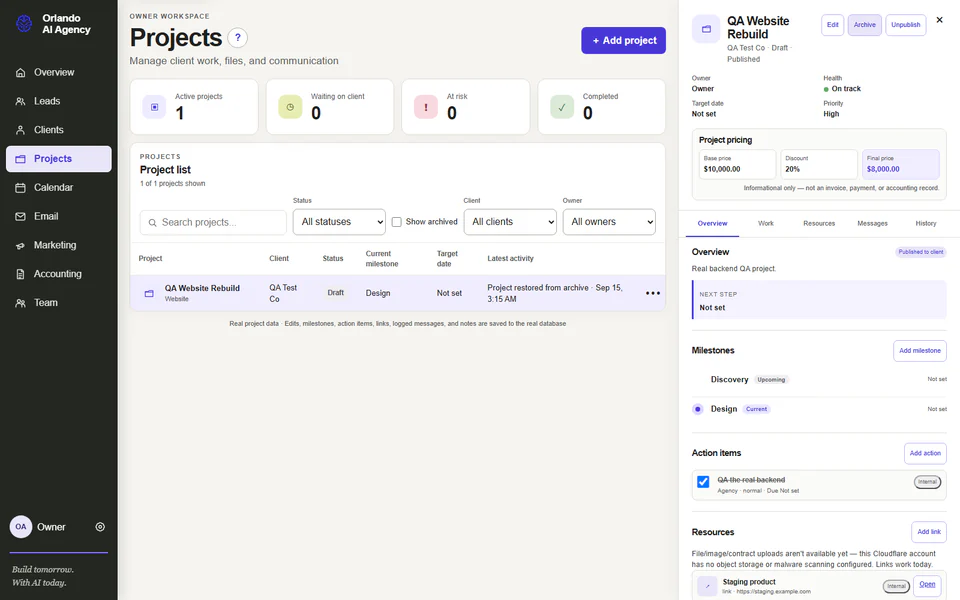Switch to the Resources tab

[x=819, y=223]
